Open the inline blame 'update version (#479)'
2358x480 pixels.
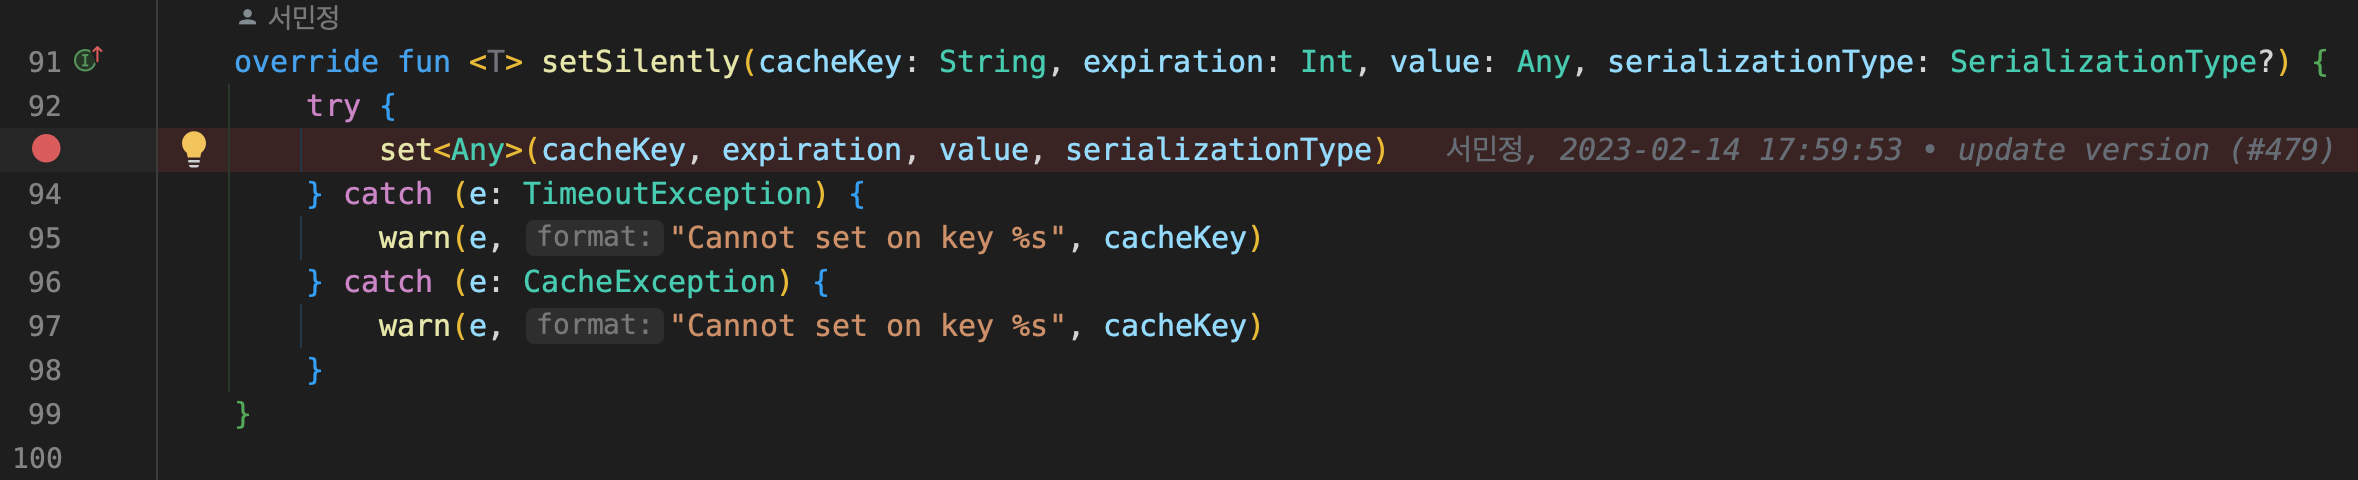point(2145,150)
